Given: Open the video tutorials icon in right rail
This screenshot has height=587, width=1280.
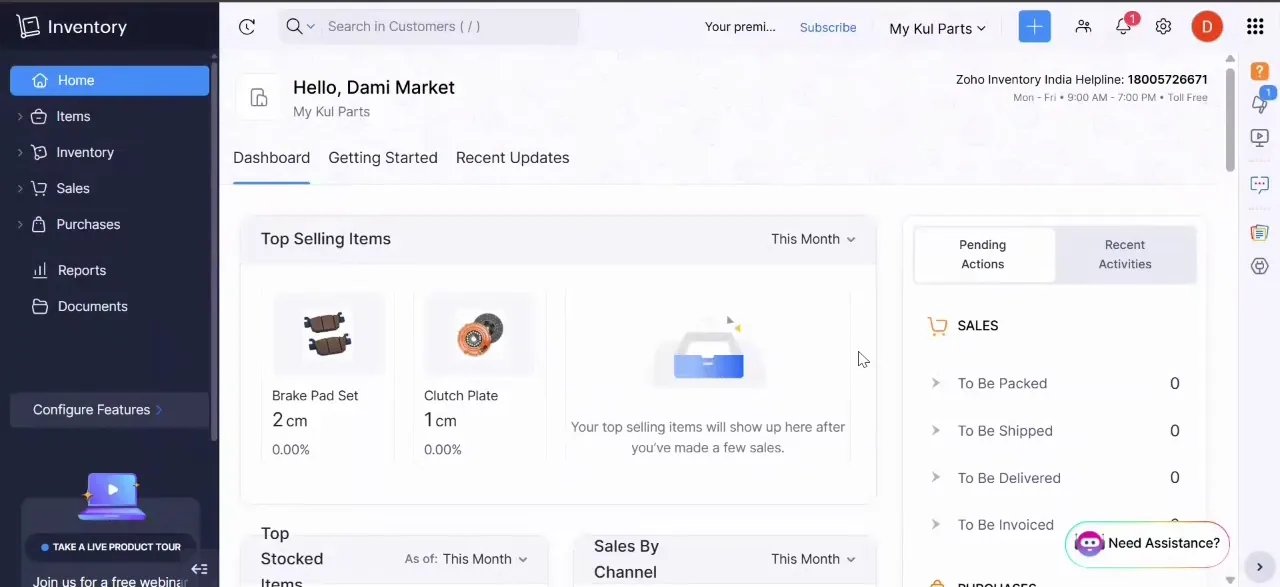Looking at the screenshot, I should [1260, 137].
